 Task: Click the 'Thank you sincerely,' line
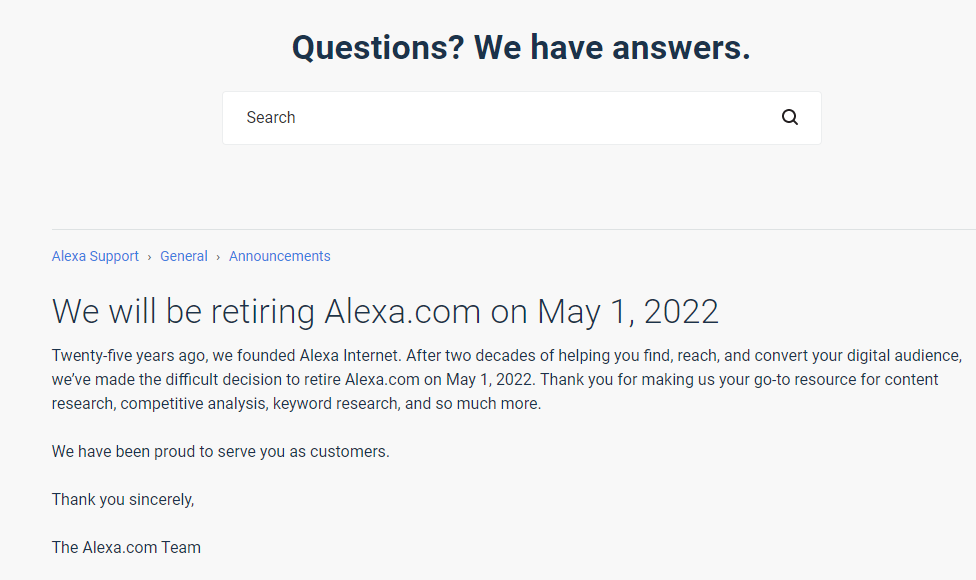(x=123, y=500)
